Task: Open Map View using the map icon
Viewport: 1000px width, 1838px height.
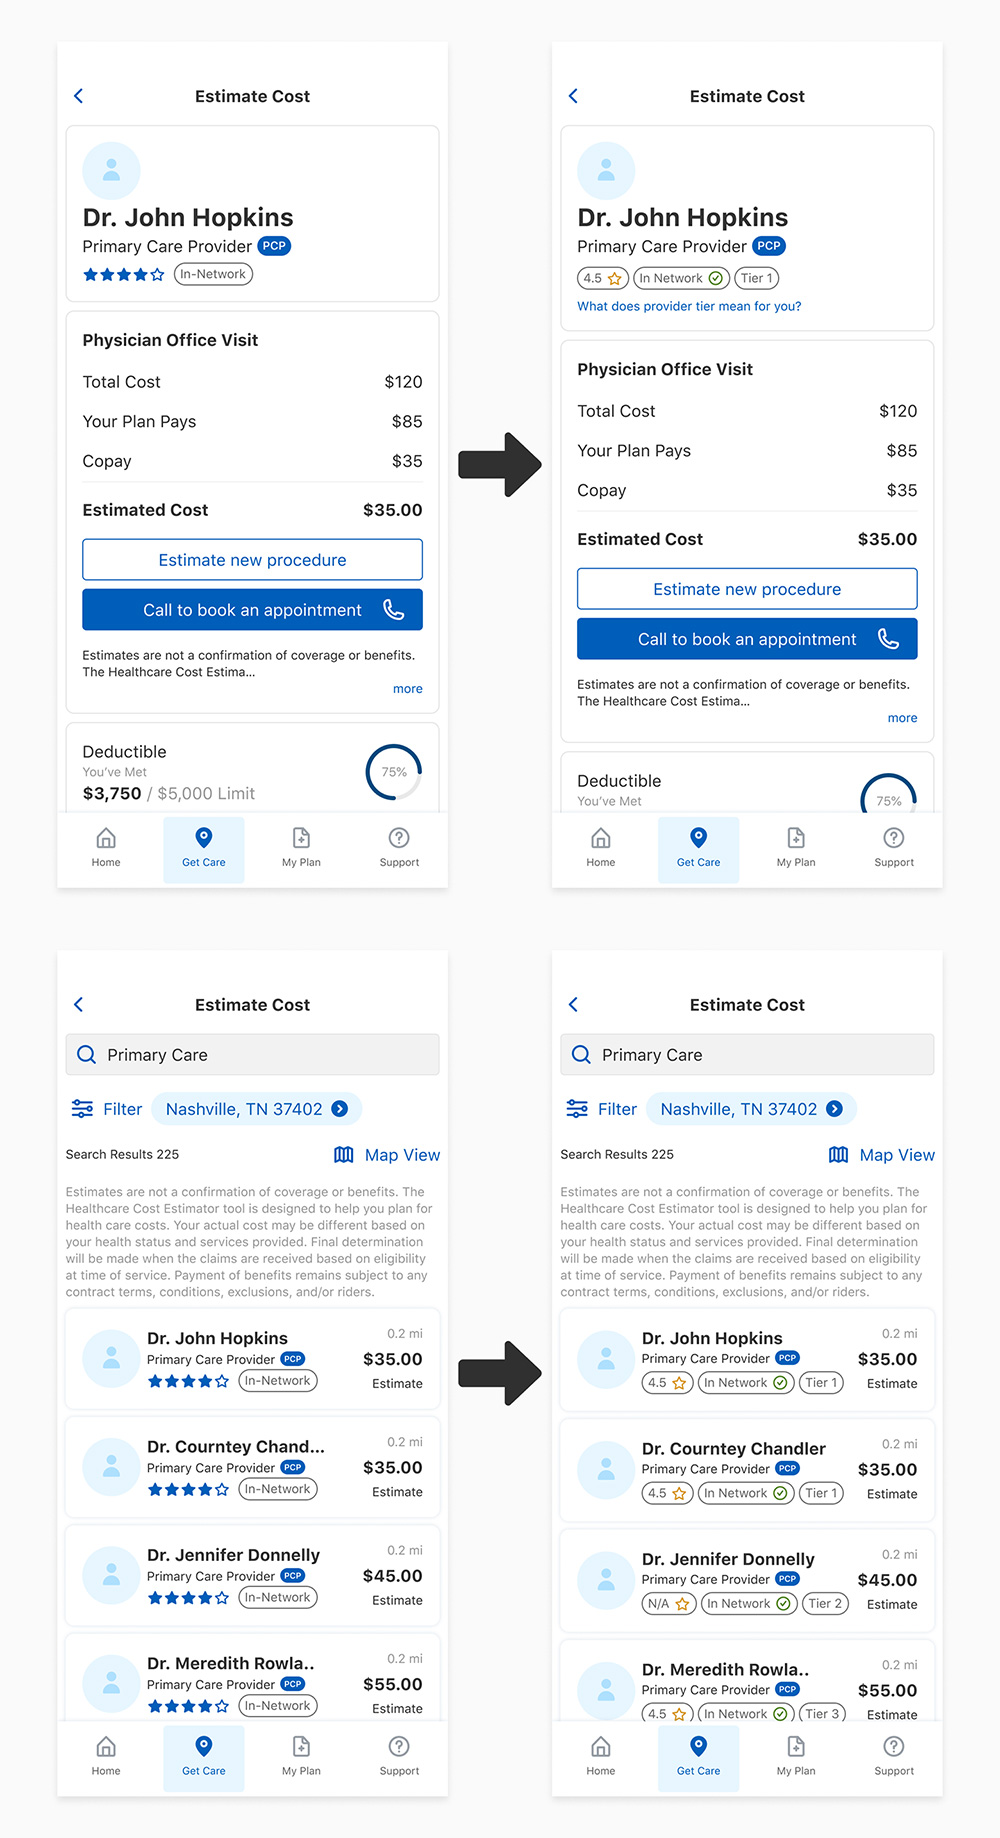Action: coord(343,1155)
